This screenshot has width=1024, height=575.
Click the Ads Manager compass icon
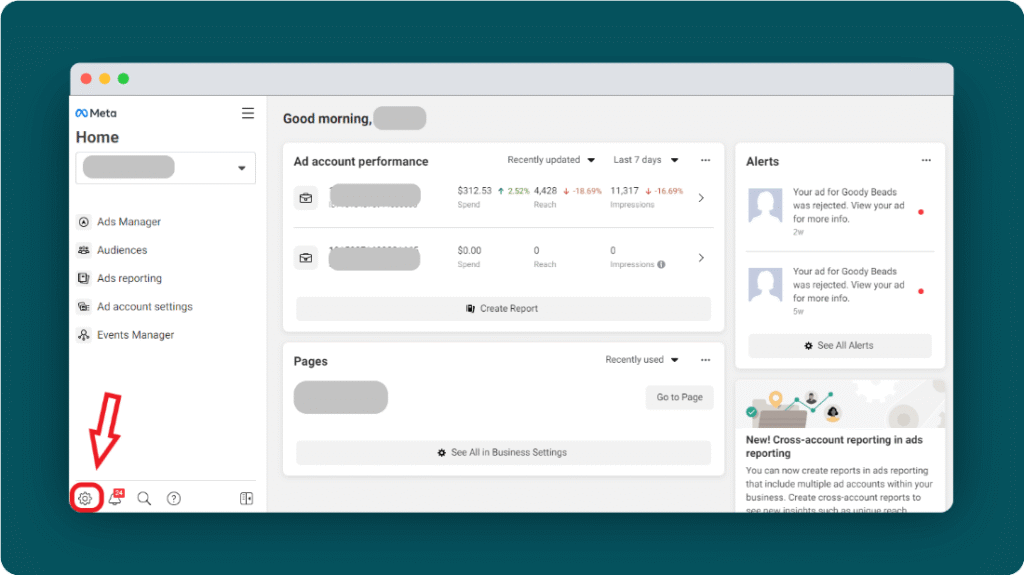click(84, 222)
